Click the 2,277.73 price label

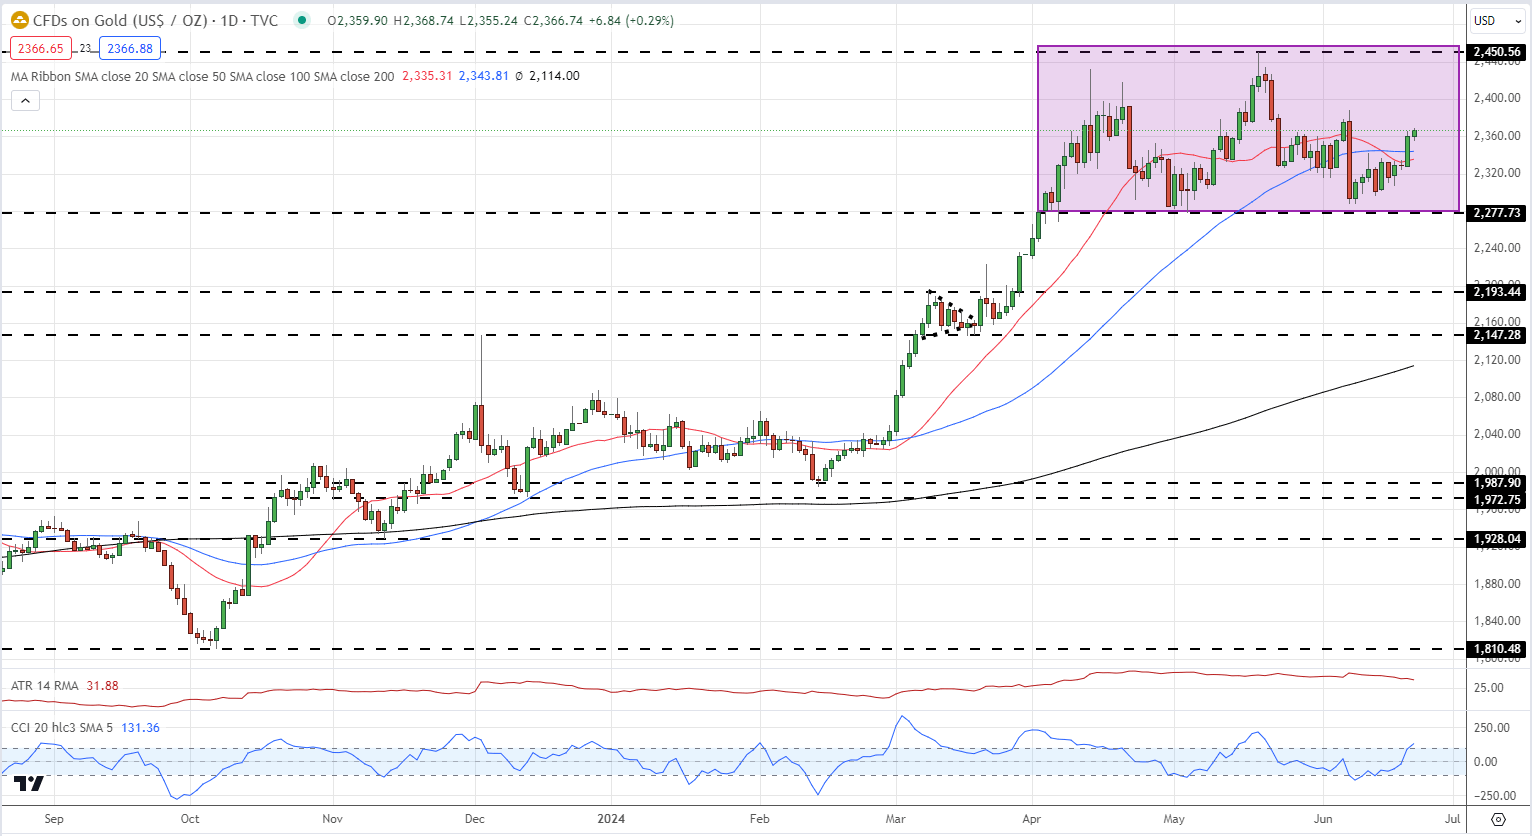pyautogui.click(x=1497, y=213)
